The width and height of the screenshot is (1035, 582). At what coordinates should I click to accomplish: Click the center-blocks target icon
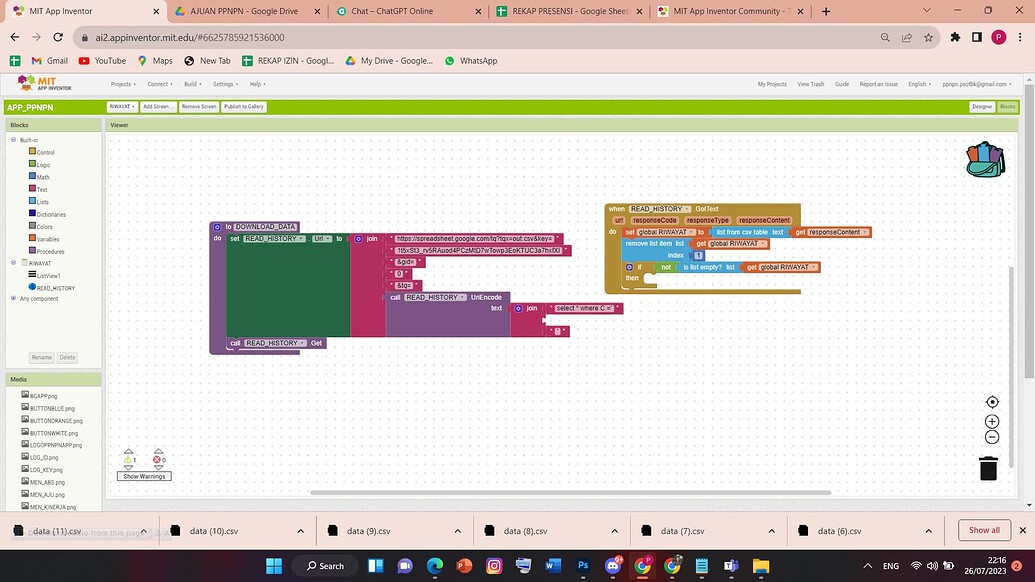pyautogui.click(x=991, y=401)
